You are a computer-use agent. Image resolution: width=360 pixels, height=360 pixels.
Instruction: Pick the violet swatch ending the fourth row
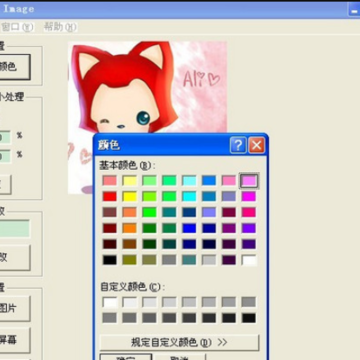point(249,228)
